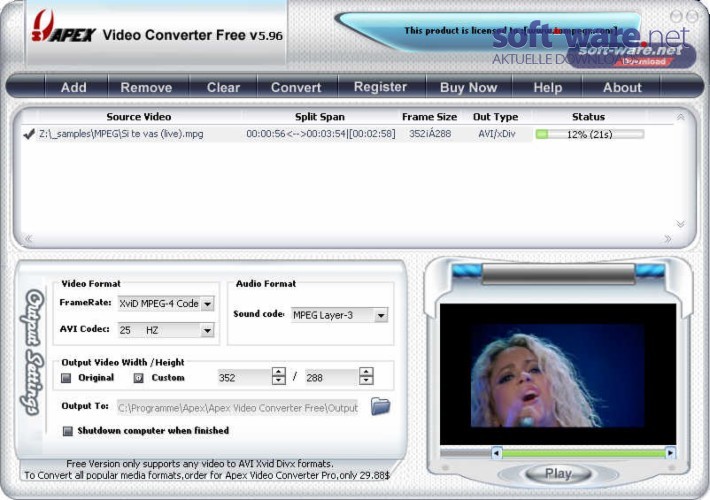Open the Register menu item
The height and width of the screenshot is (500, 710).
380,87
